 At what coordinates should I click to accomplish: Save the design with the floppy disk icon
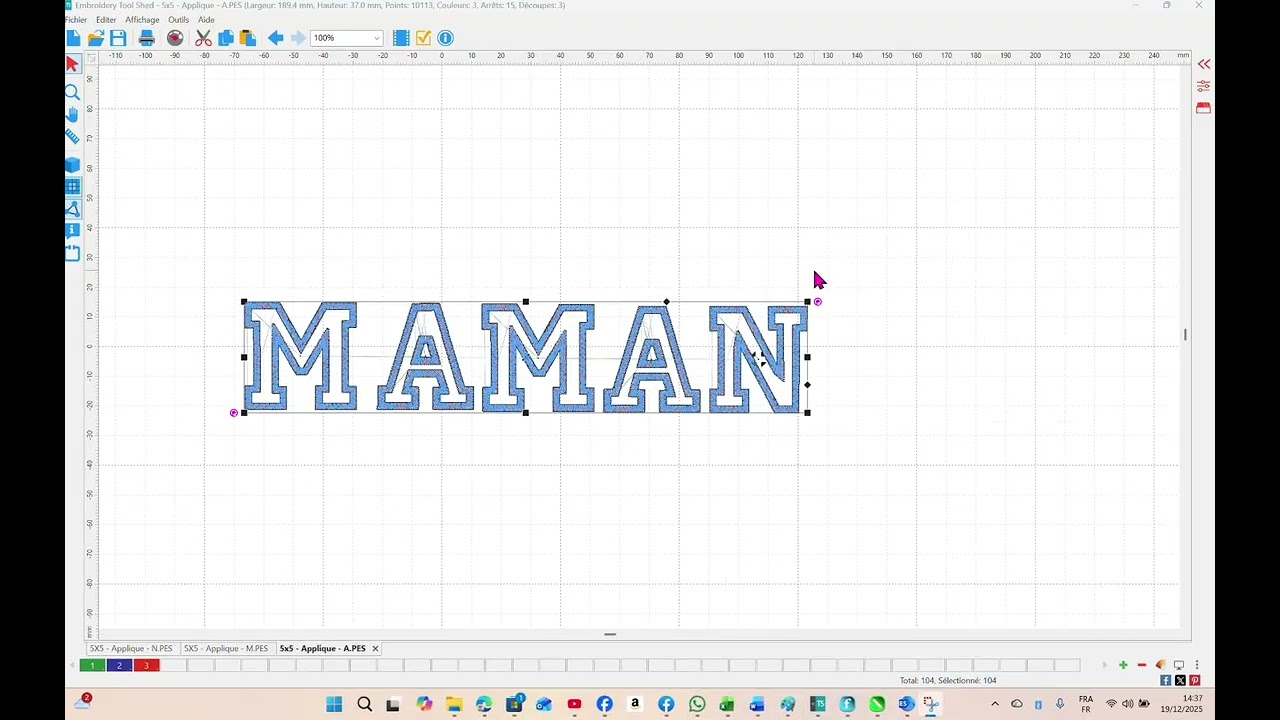(x=118, y=38)
